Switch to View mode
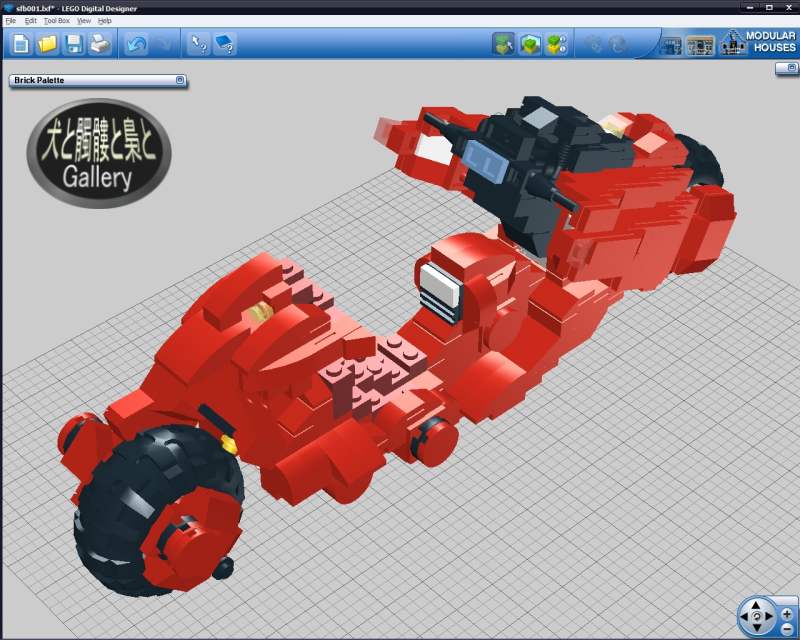The height and width of the screenshot is (640, 800). (530, 44)
